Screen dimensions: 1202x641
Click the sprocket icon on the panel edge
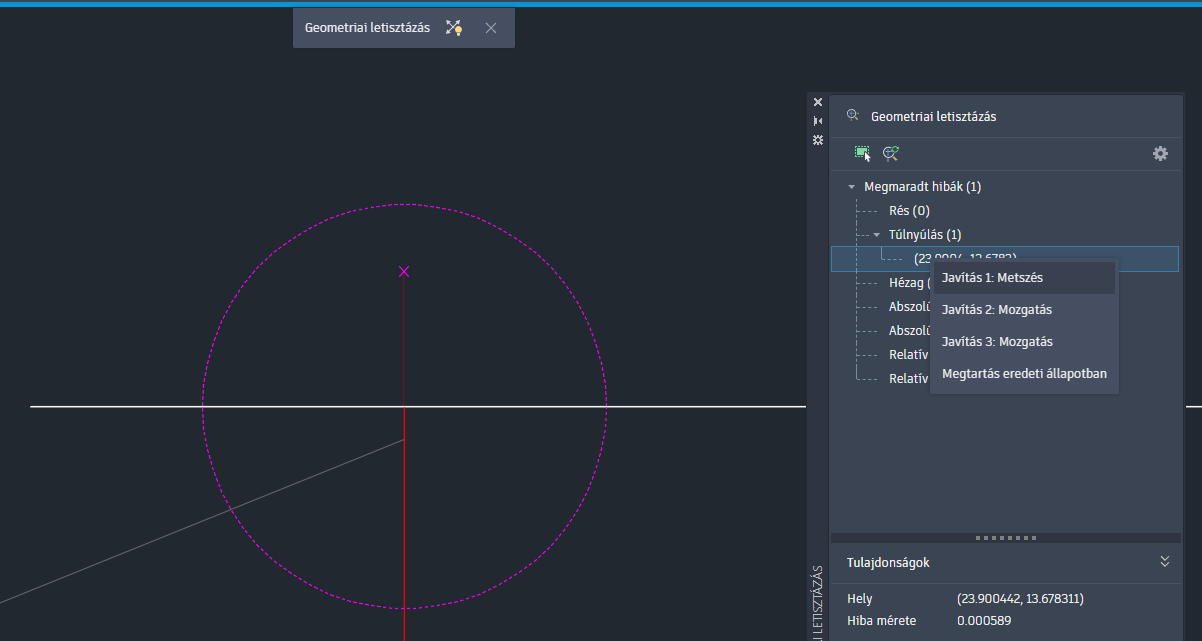pos(818,140)
